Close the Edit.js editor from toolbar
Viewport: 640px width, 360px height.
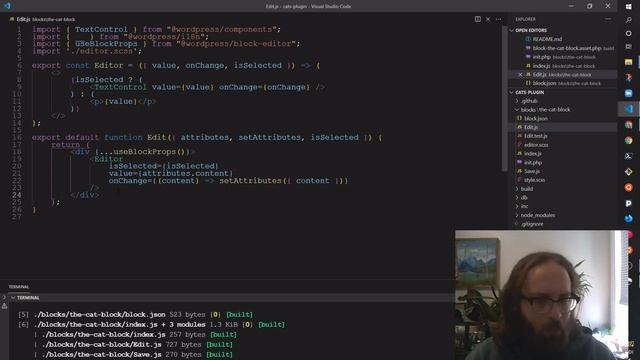[488, 19]
